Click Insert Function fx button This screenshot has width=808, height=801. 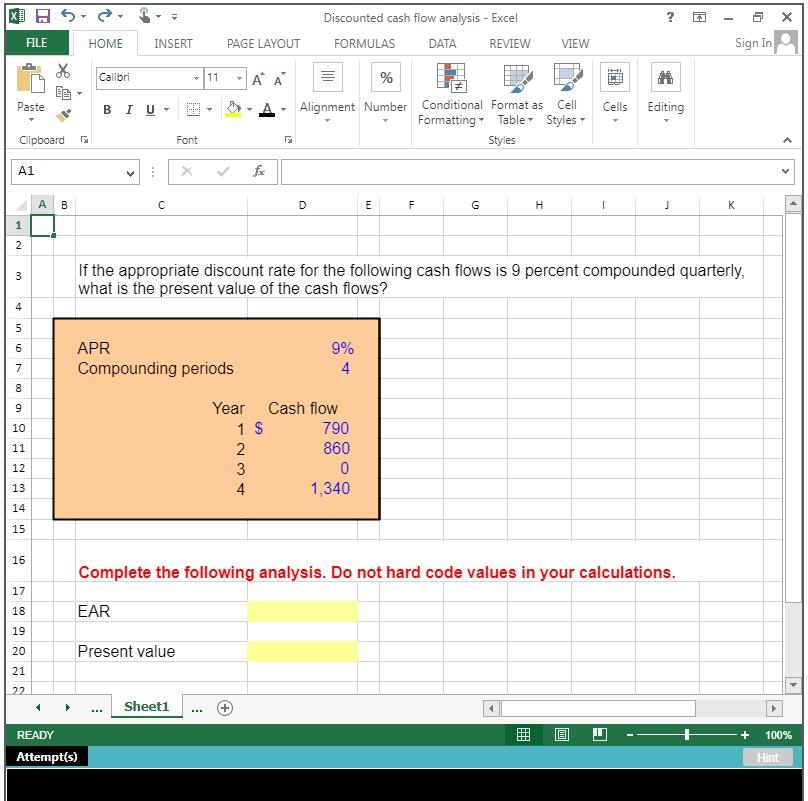259,171
